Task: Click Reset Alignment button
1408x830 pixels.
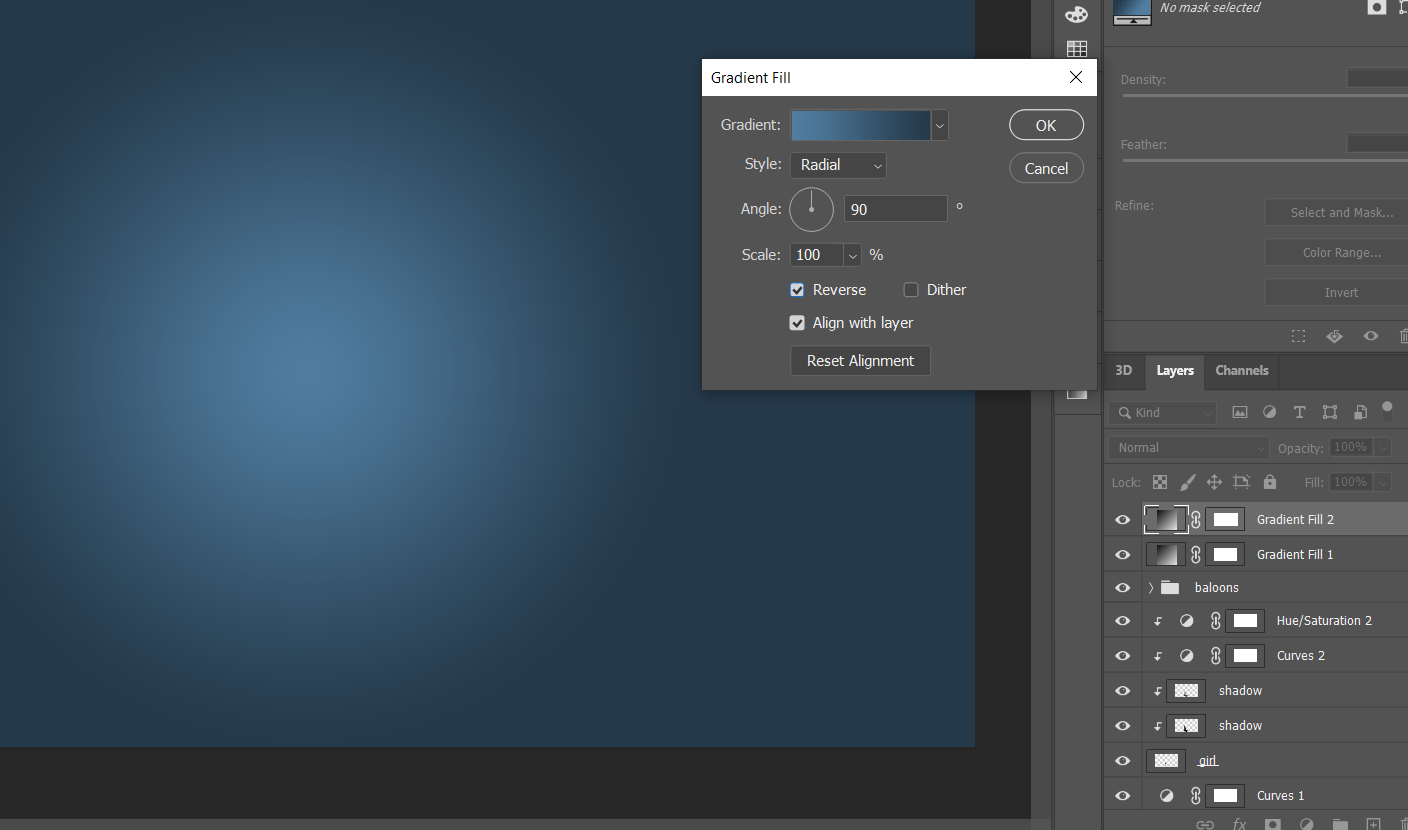Action: coord(860,361)
